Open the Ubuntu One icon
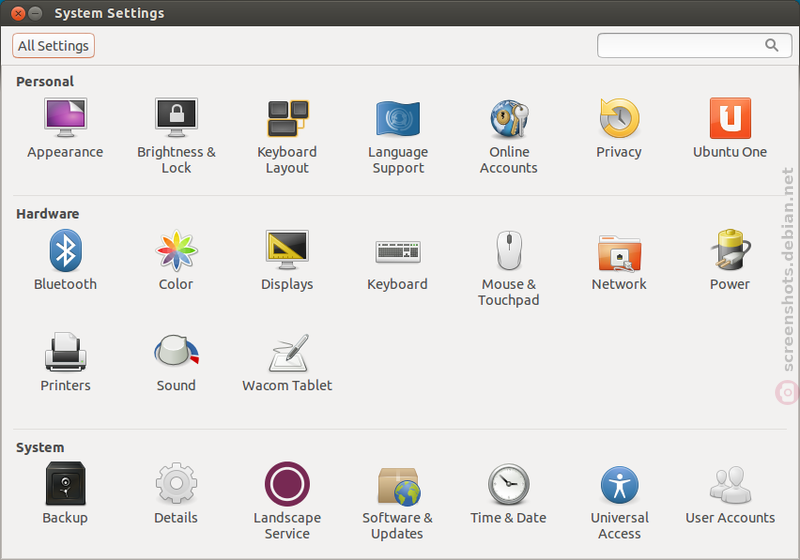This screenshot has height=560, width=800. pos(730,118)
